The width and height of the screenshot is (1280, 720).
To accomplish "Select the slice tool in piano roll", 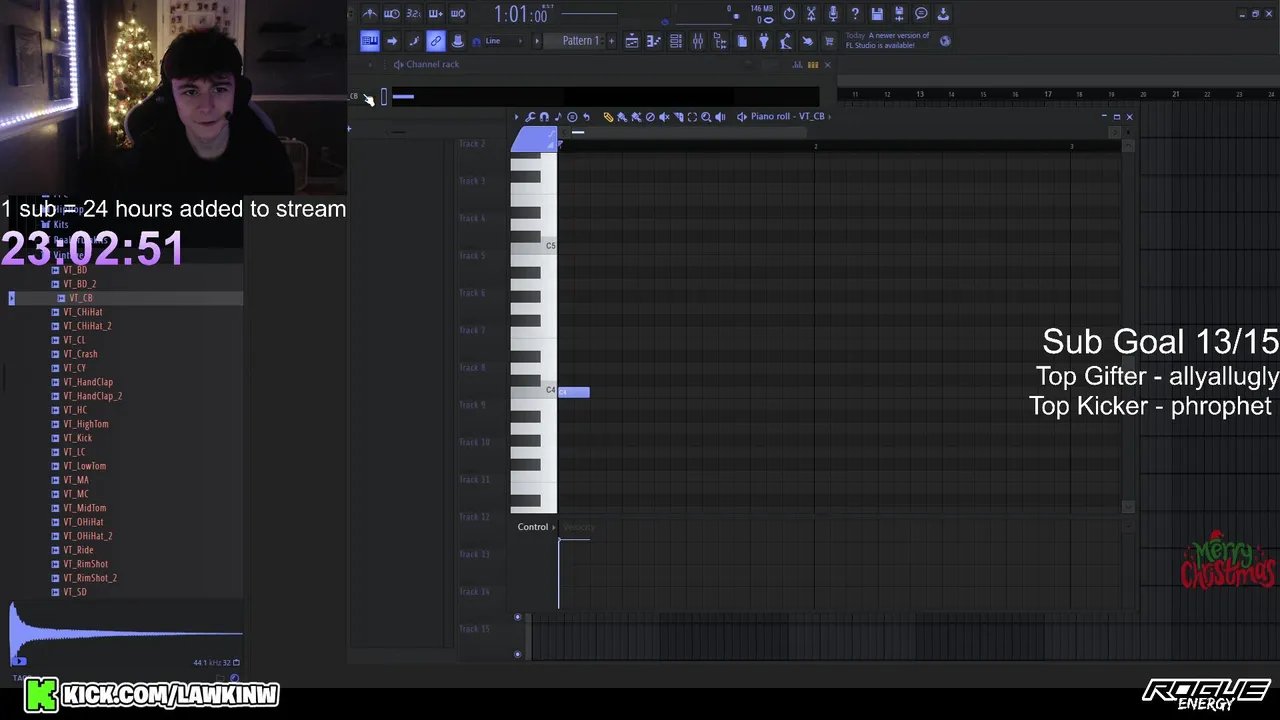I will coord(678,117).
